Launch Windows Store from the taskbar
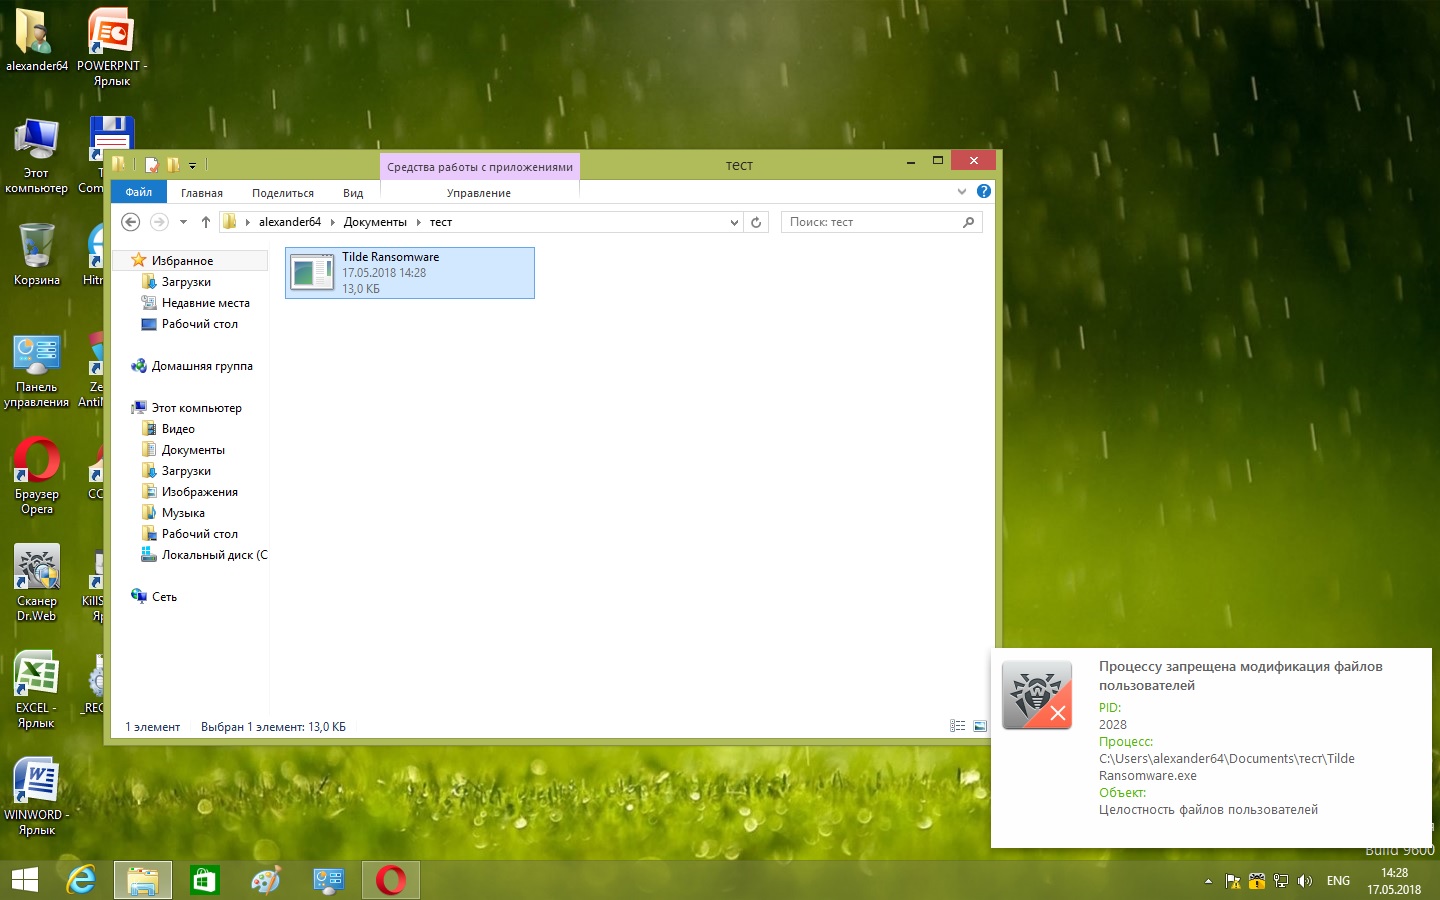This screenshot has width=1440, height=900. (204, 880)
